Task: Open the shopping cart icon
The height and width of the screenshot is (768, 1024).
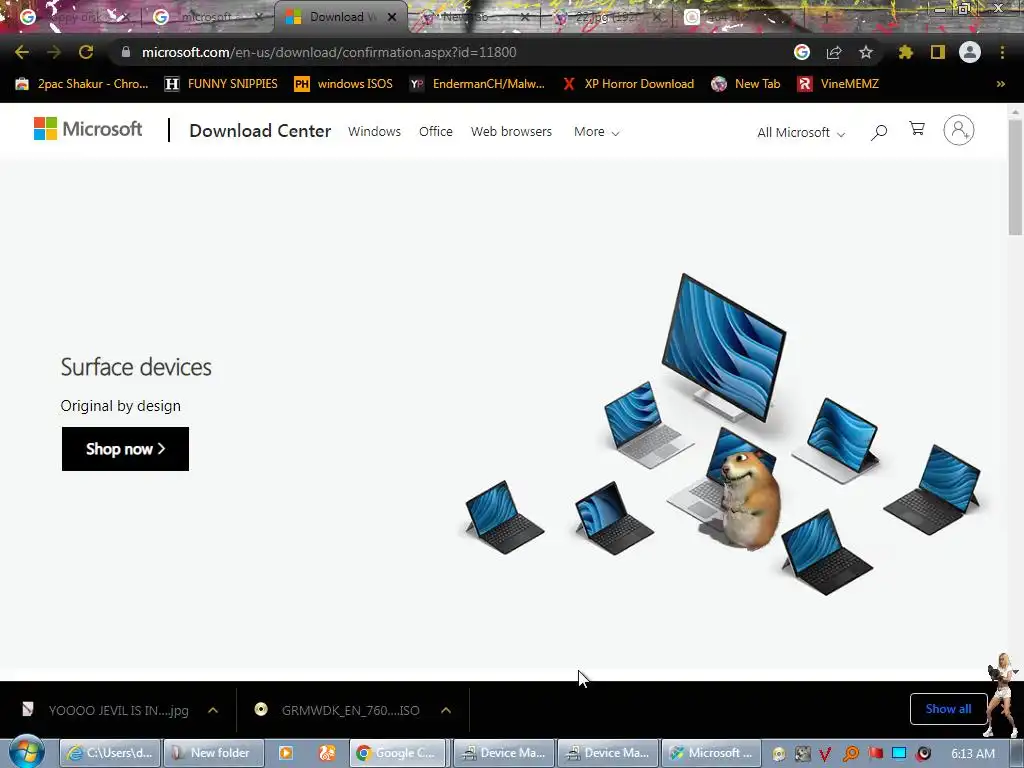Action: click(917, 129)
